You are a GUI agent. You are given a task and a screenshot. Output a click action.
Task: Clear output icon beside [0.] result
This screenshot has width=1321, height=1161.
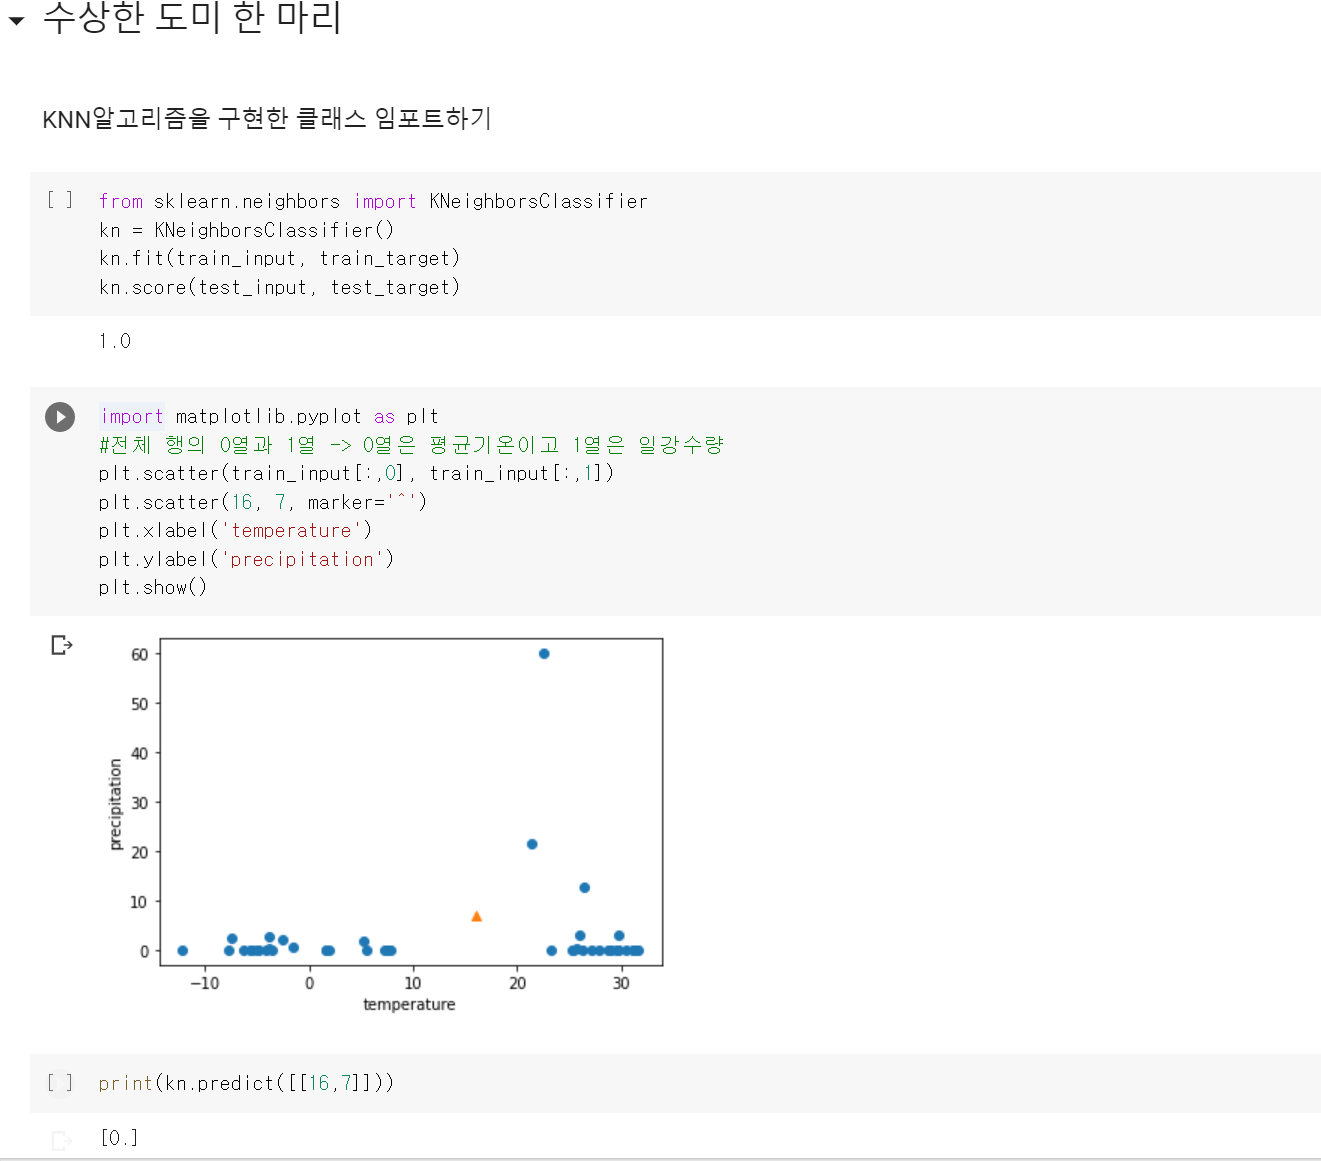(62, 1140)
